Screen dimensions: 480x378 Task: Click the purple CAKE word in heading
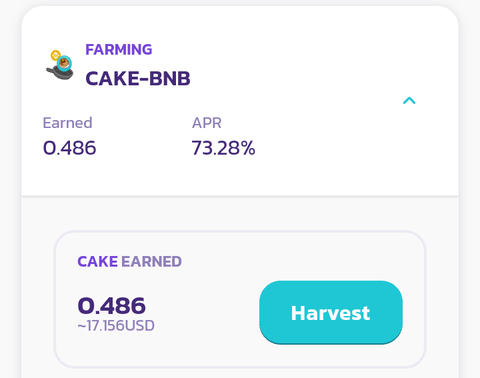click(x=98, y=262)
